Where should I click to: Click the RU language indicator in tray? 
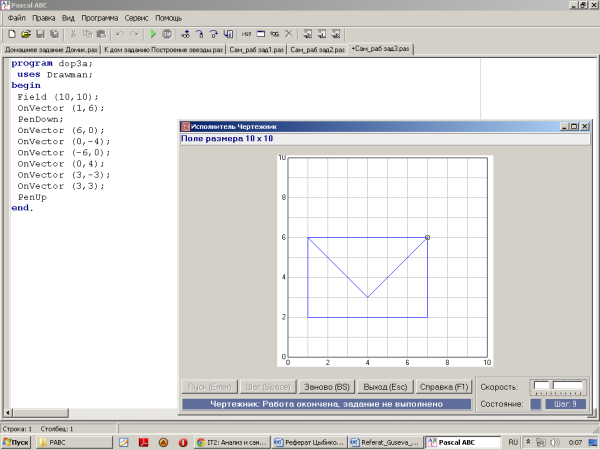(513, 441)
